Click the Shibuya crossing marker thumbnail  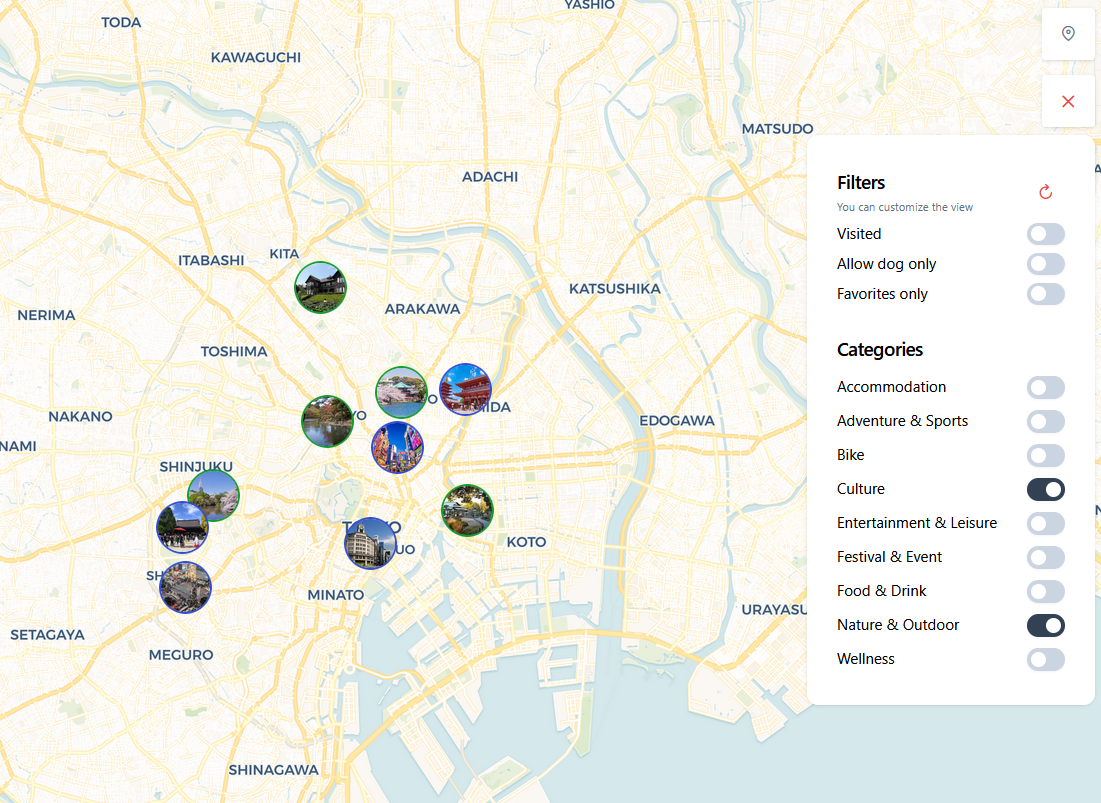click(185, 588)
